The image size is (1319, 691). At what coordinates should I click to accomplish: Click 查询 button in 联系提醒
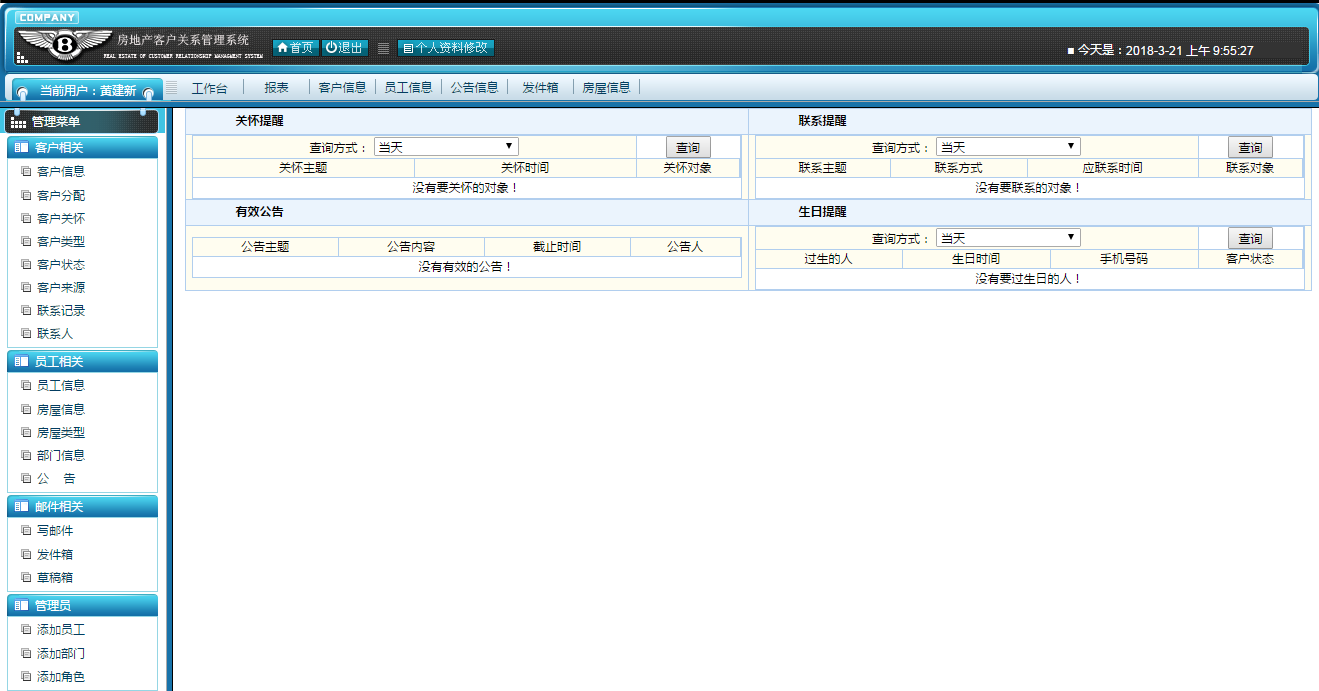(1250, 148)
